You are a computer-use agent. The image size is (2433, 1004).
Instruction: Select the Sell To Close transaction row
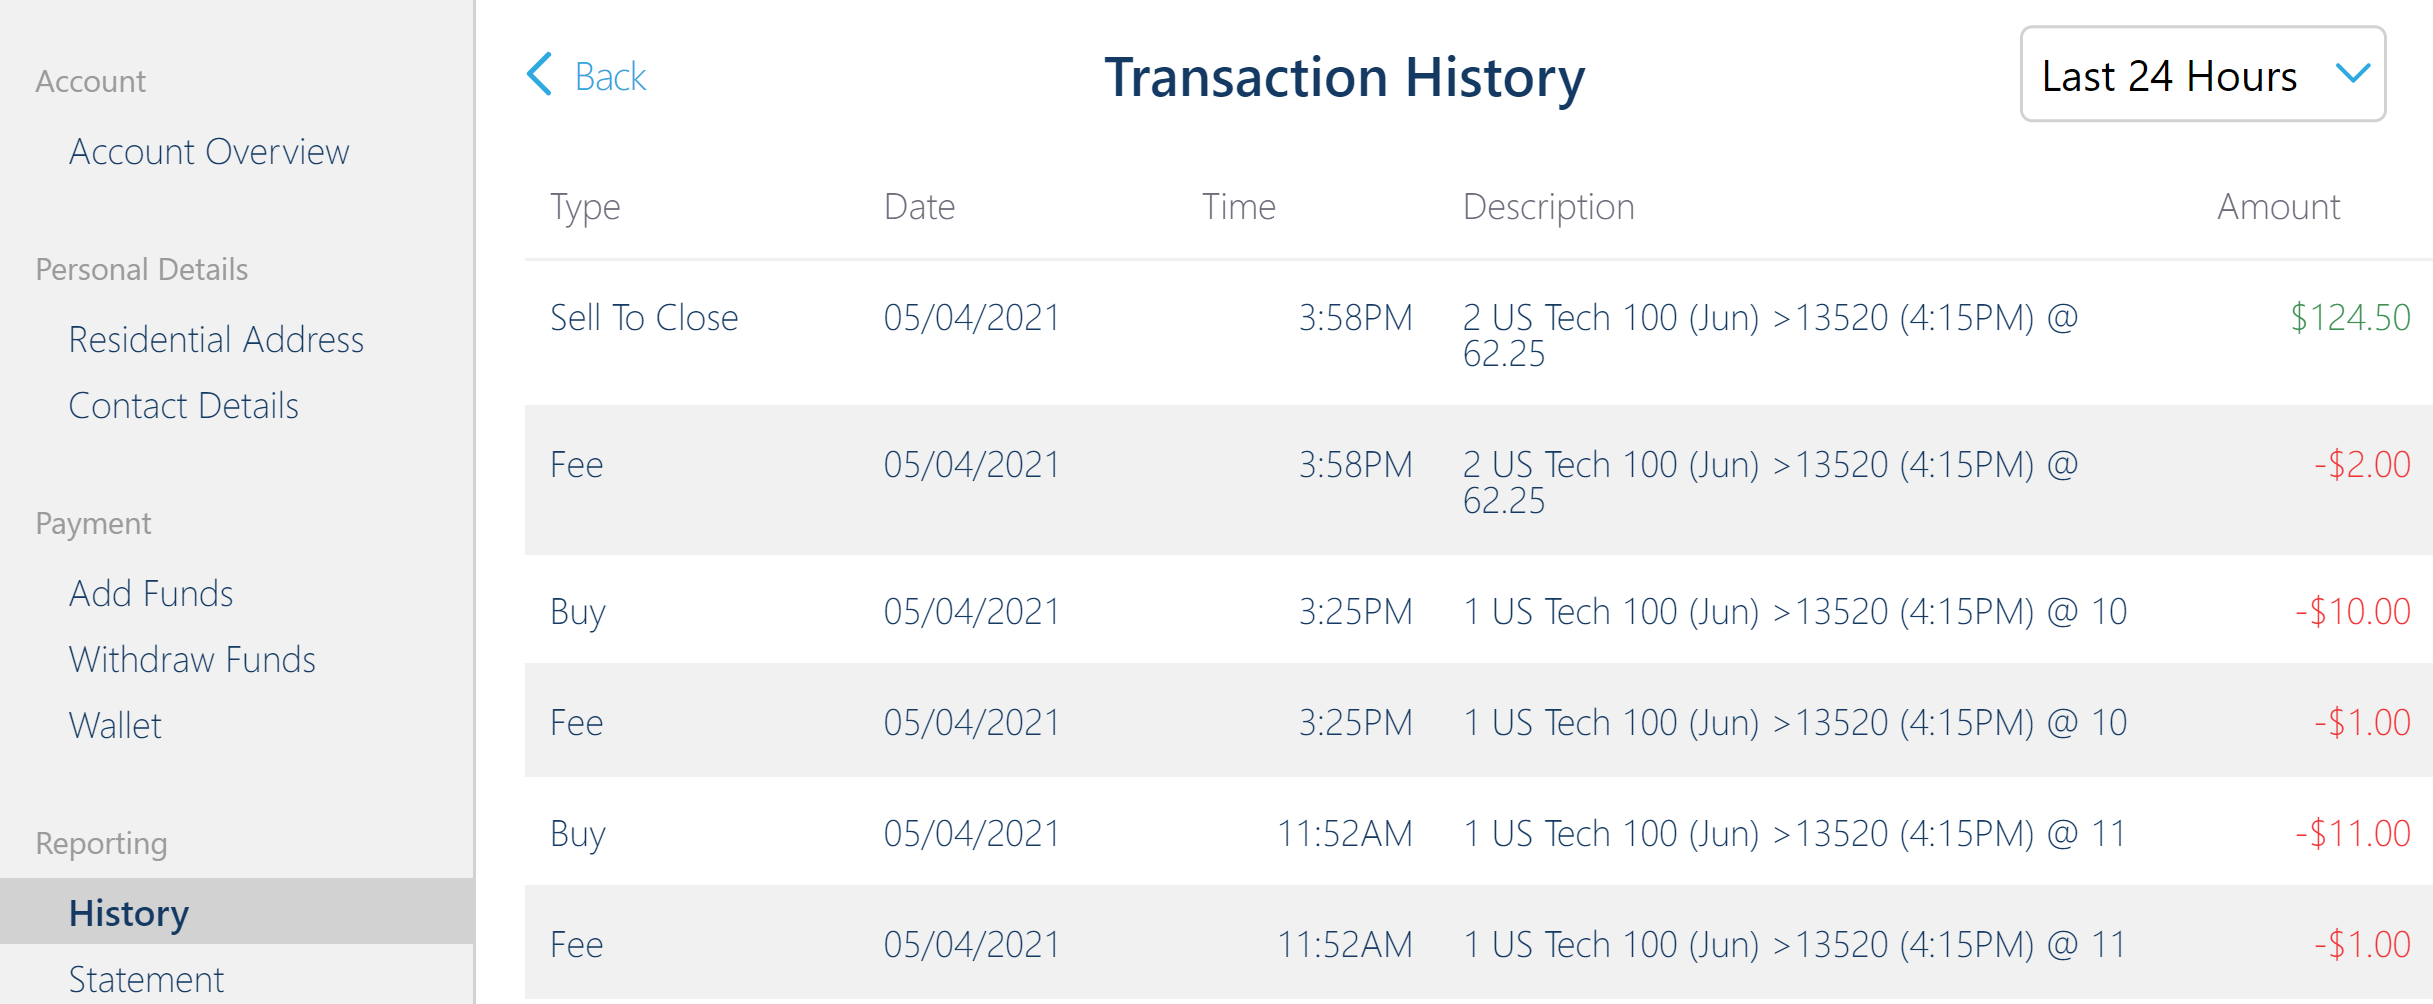pyautogui.click(x=1478, y=334)
